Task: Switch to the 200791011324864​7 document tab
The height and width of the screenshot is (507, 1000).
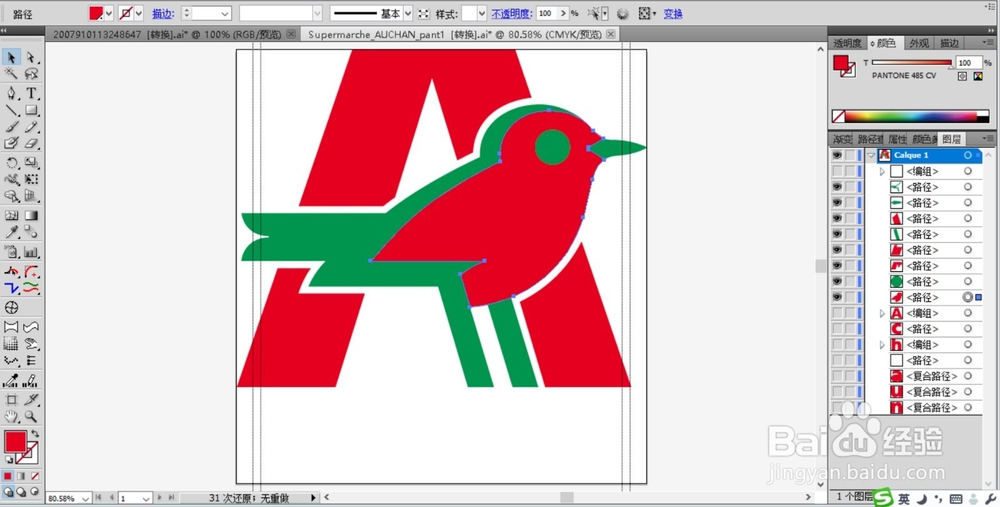Action: (167, 34)
